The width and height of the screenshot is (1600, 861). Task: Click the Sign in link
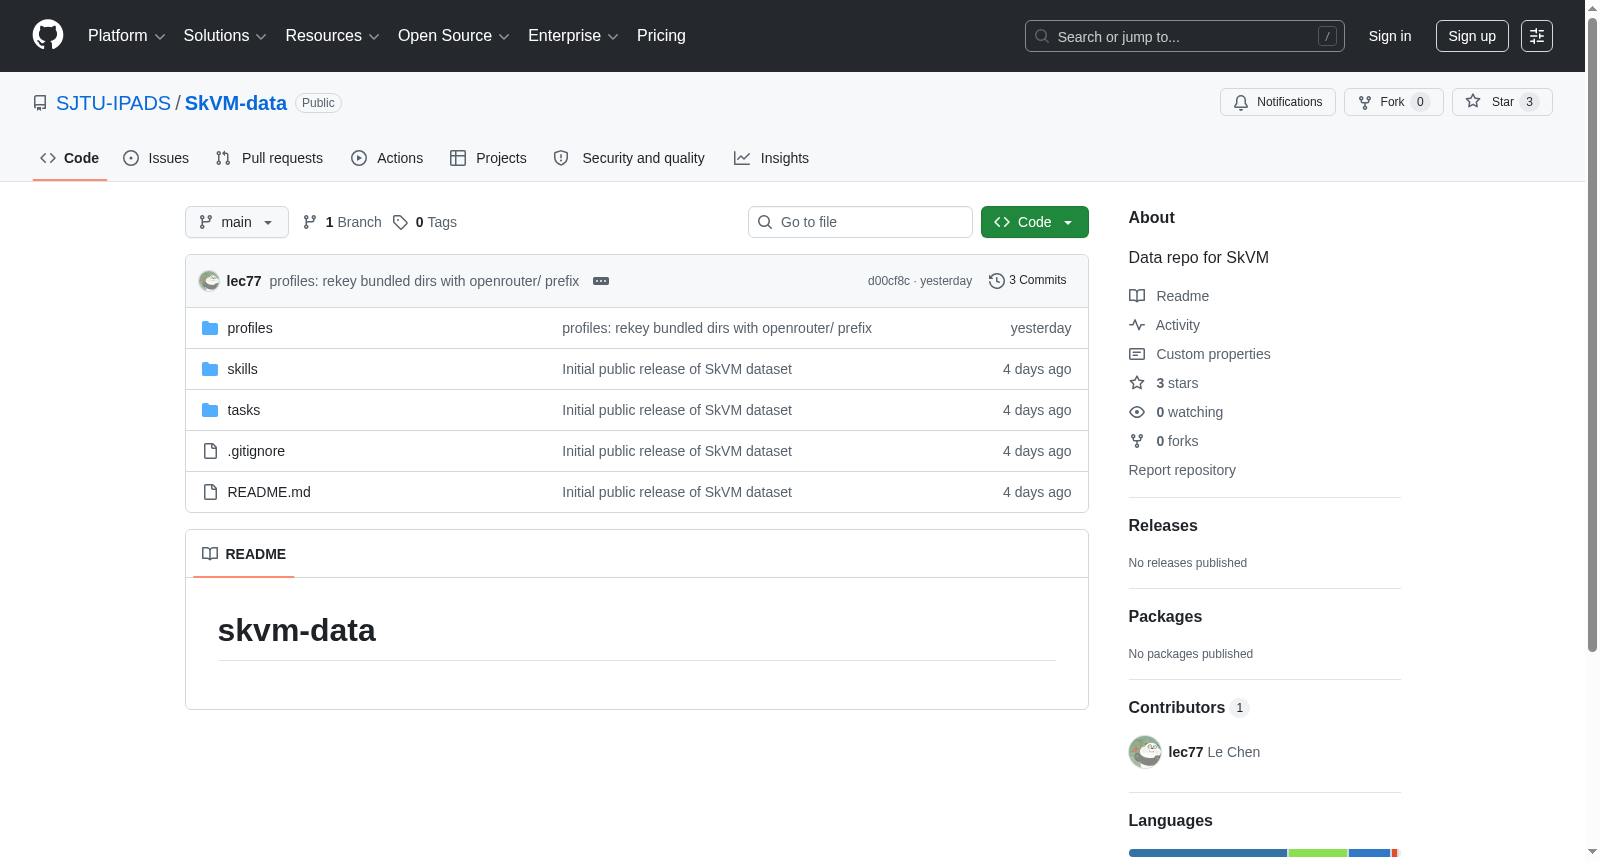click(1390, 36)
